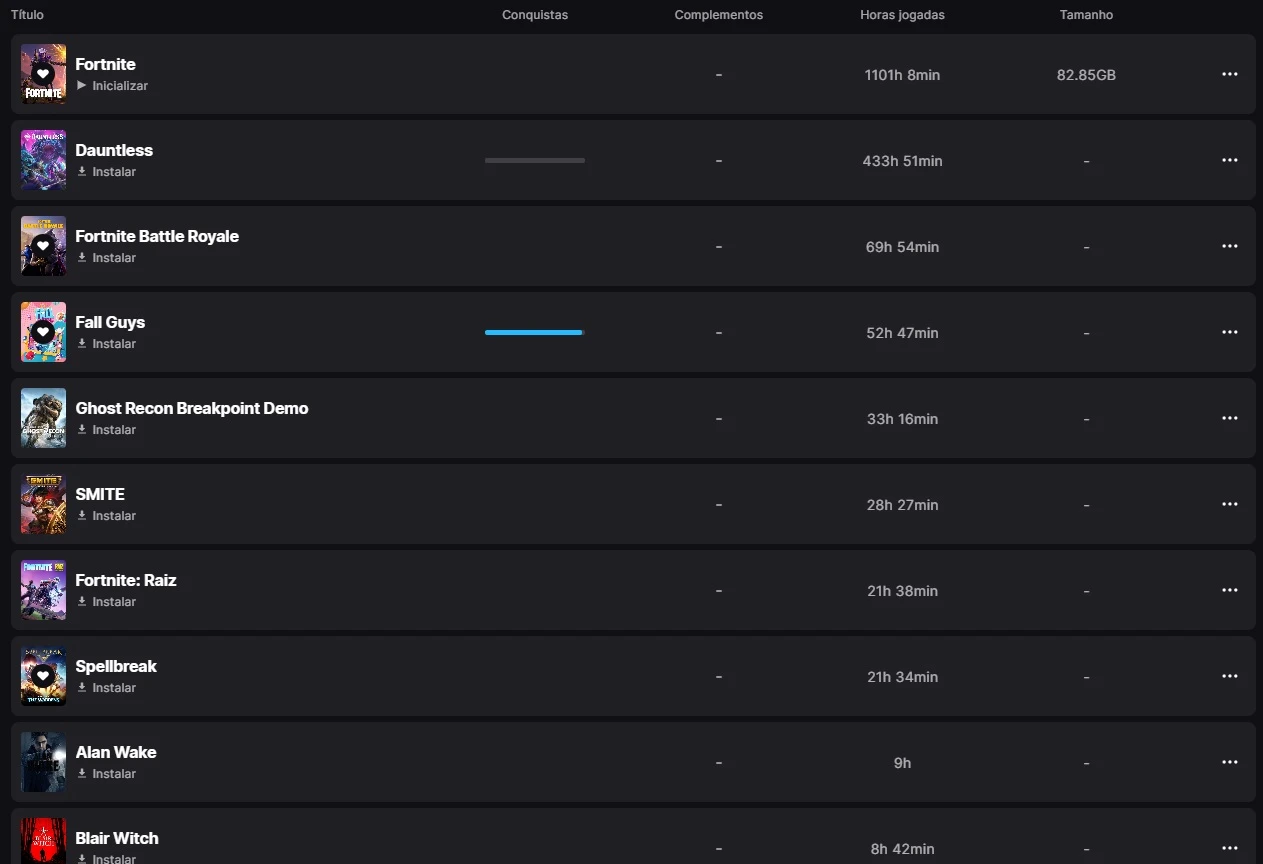Sort by the Horas jogadas column

(x=902, y=15)
